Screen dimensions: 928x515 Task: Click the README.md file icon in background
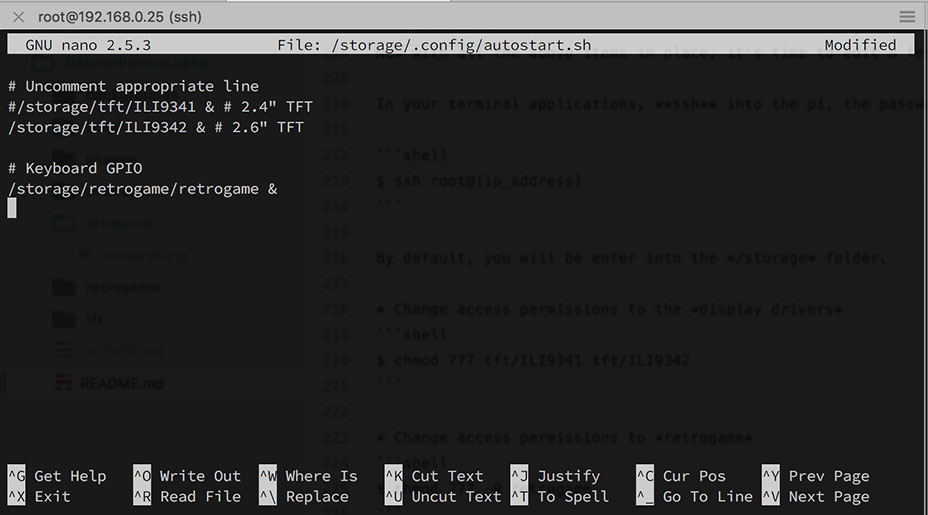pyautogui.click(x=64, y=383)
